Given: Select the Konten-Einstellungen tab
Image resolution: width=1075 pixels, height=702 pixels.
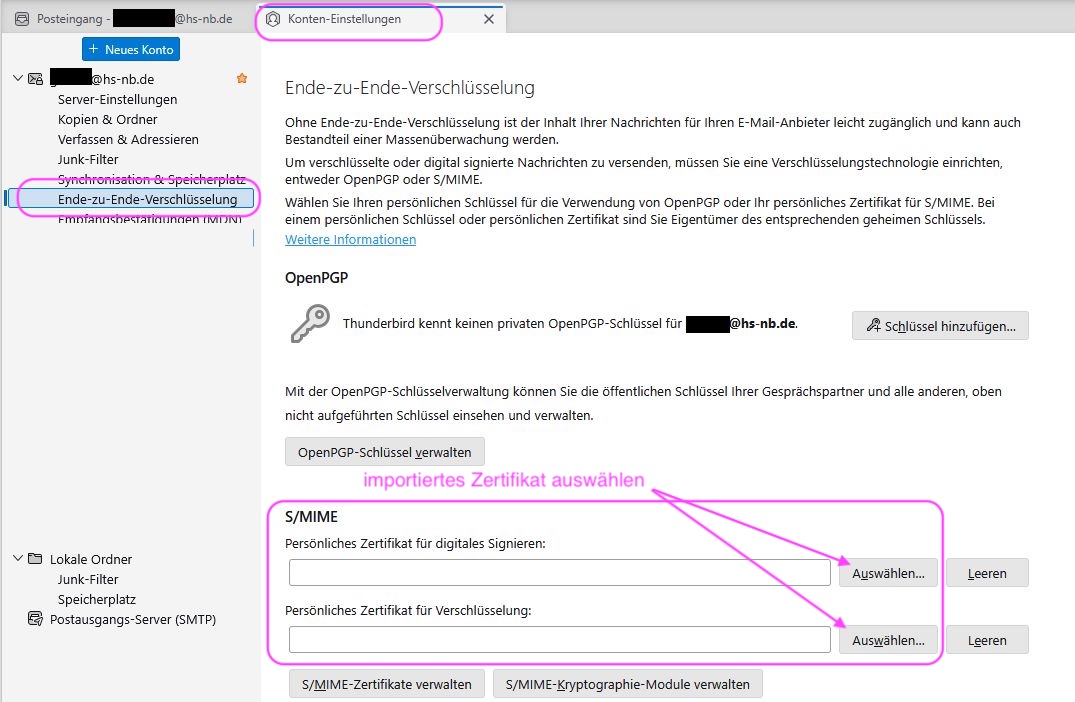Looking at the screenshot, I should coord(379,19).
